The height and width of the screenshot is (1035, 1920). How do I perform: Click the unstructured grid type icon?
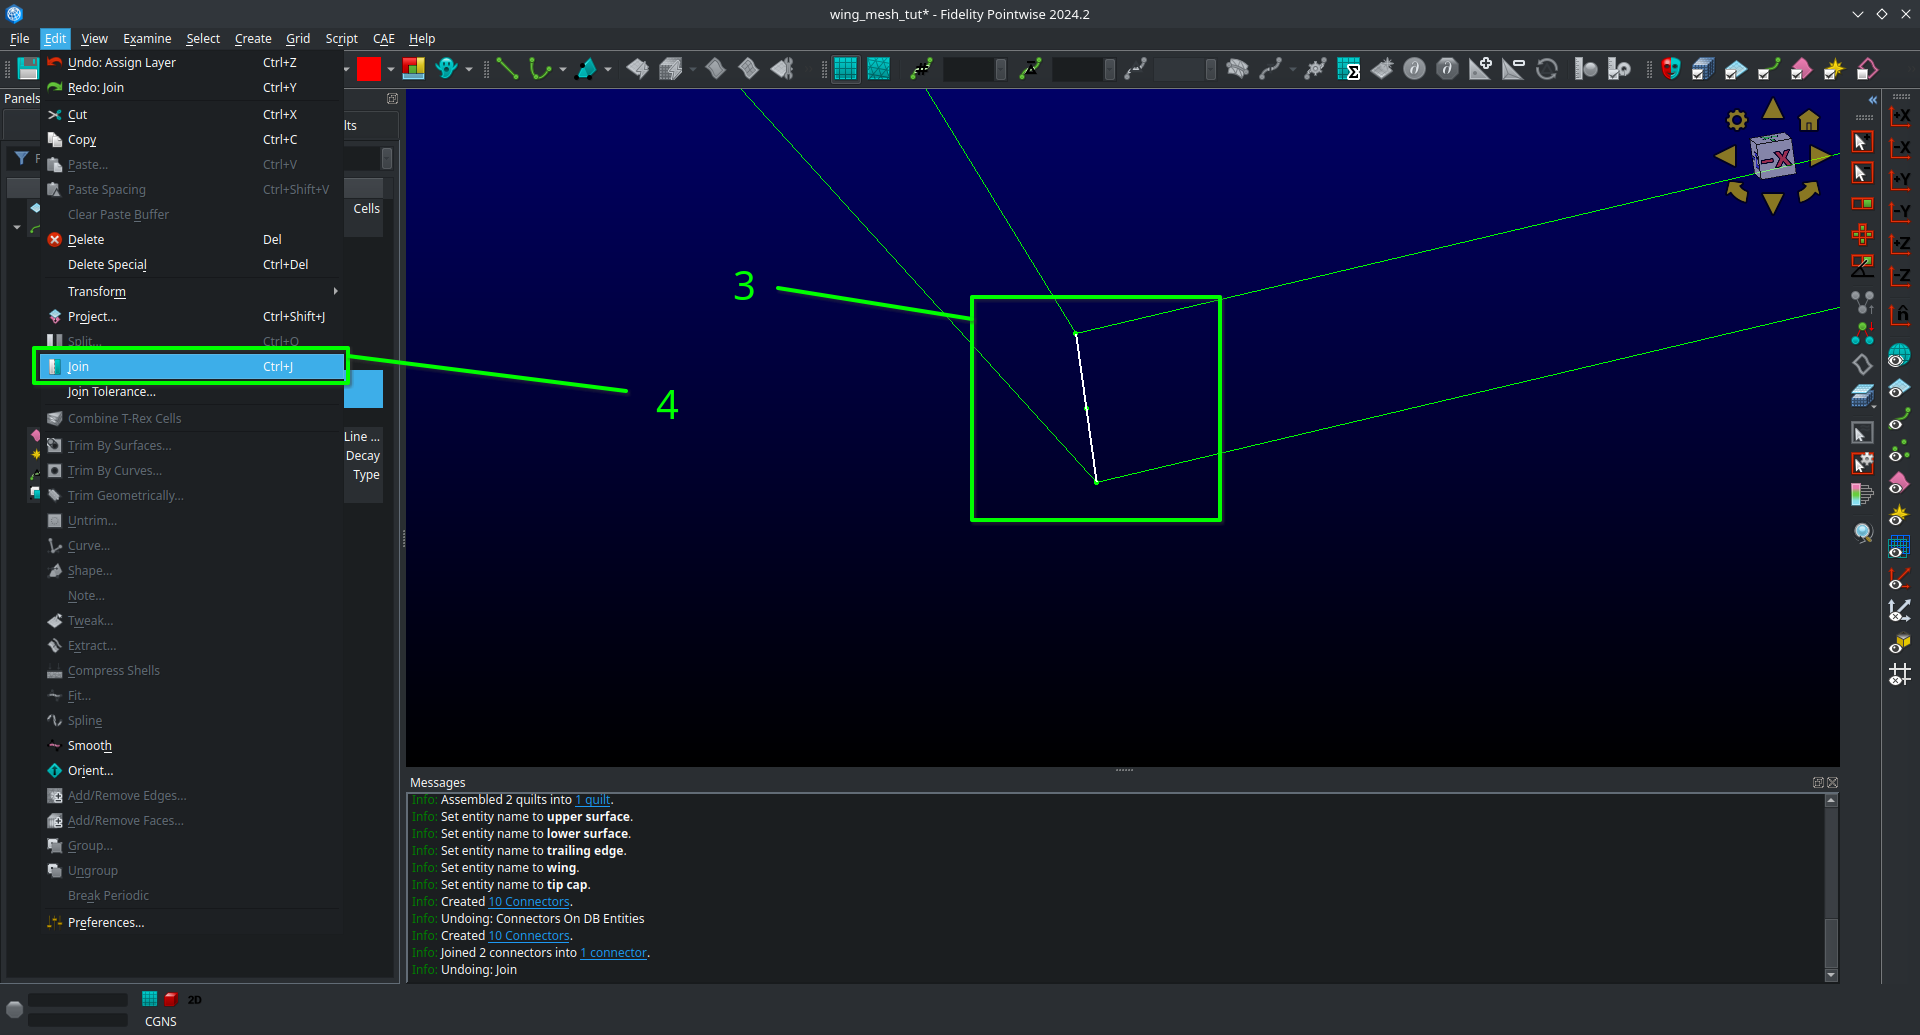[x=879, y=68]
